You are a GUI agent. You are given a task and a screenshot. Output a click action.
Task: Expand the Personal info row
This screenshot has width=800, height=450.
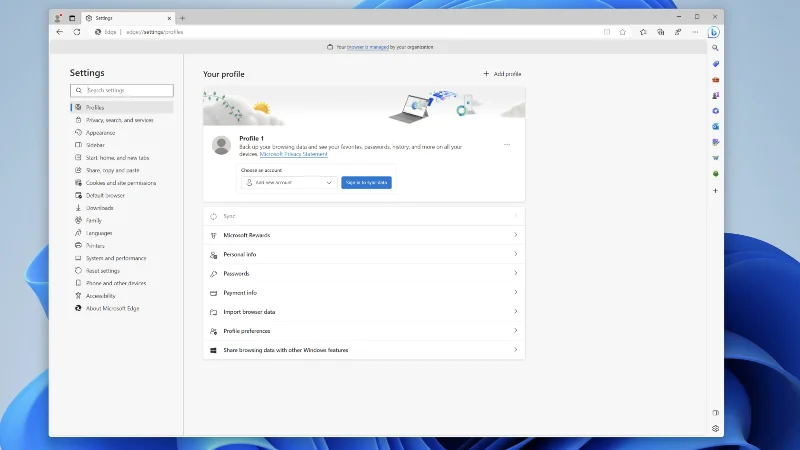pyautogui.click(x=364, y=254)
